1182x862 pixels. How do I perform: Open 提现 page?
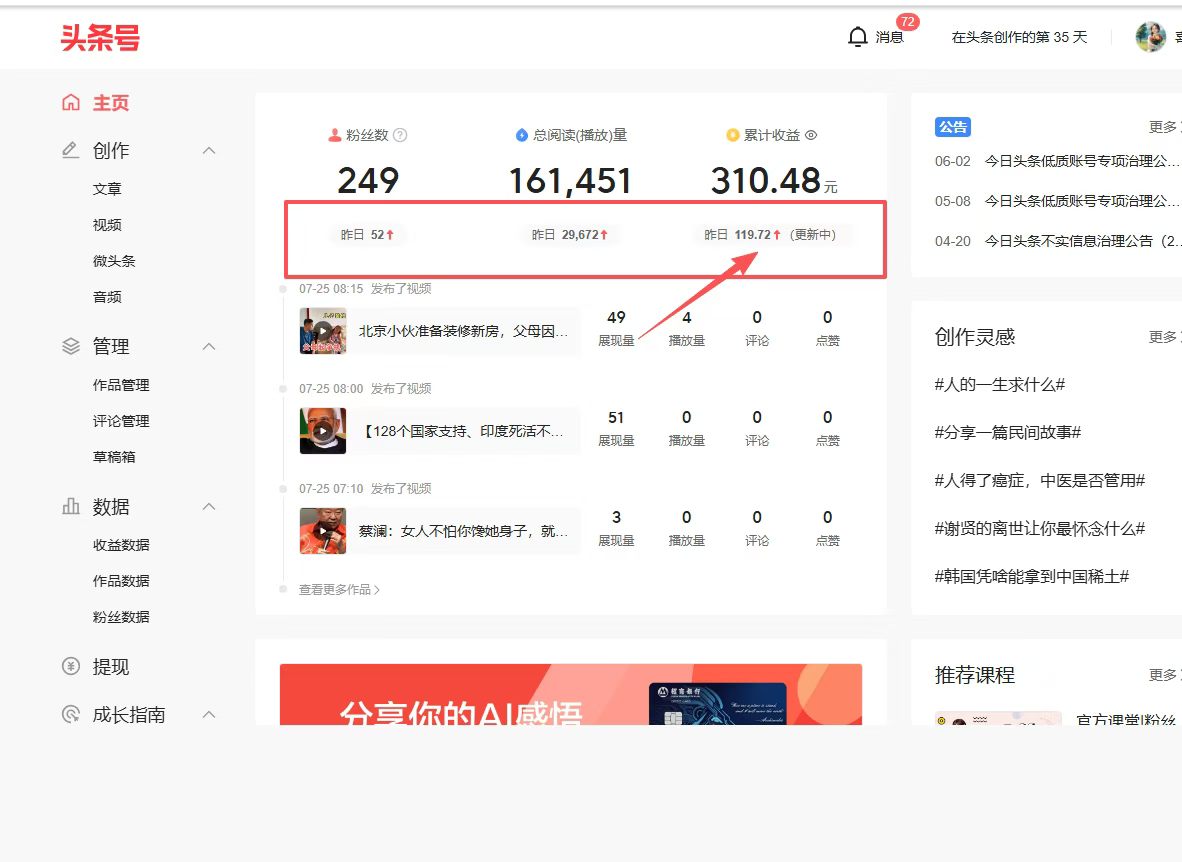click(111, 667)
